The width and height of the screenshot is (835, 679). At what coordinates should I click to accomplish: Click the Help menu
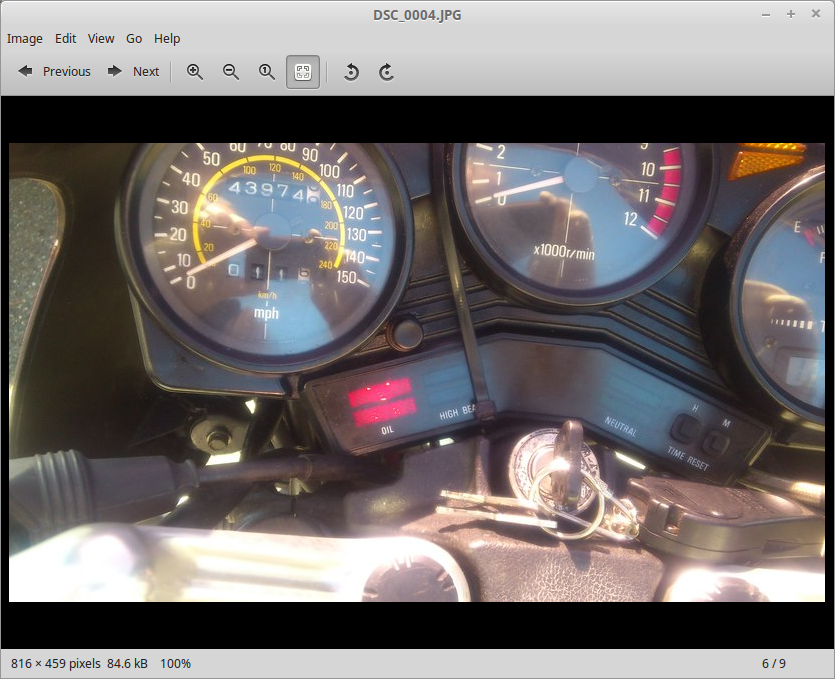pos(167,38)
